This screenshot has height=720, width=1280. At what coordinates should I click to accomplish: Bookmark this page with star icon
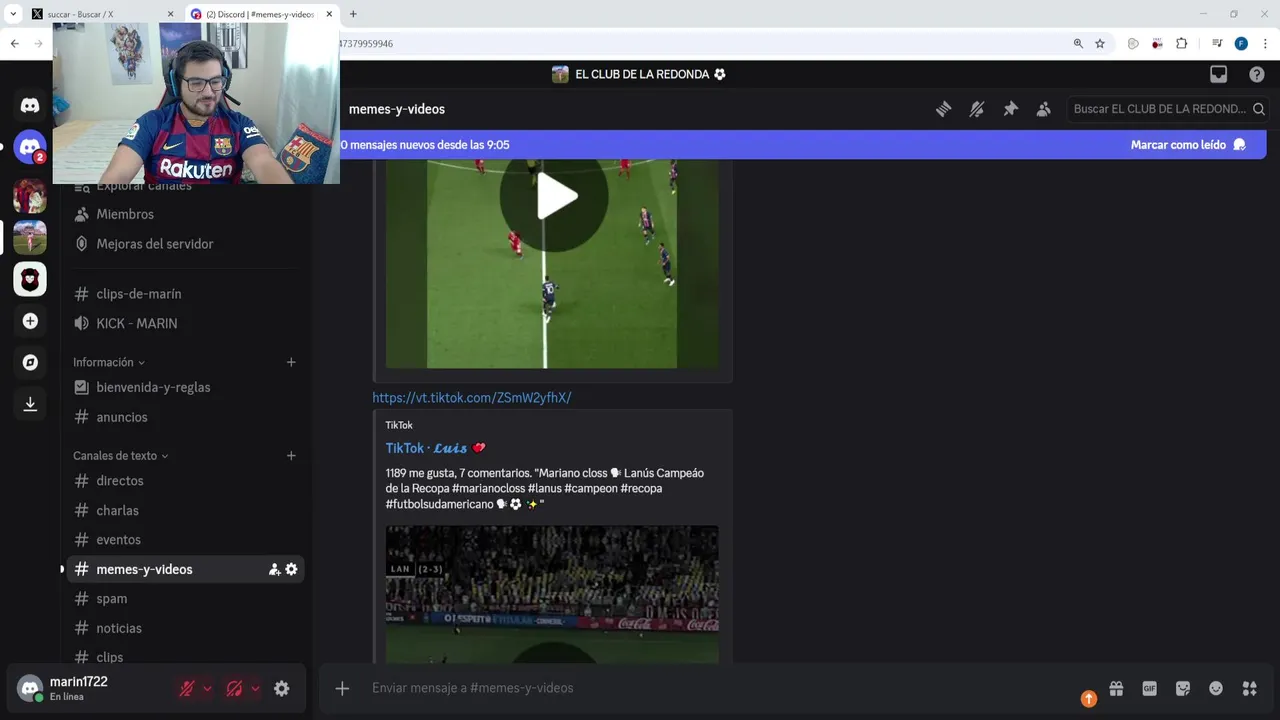point(1100,44)
